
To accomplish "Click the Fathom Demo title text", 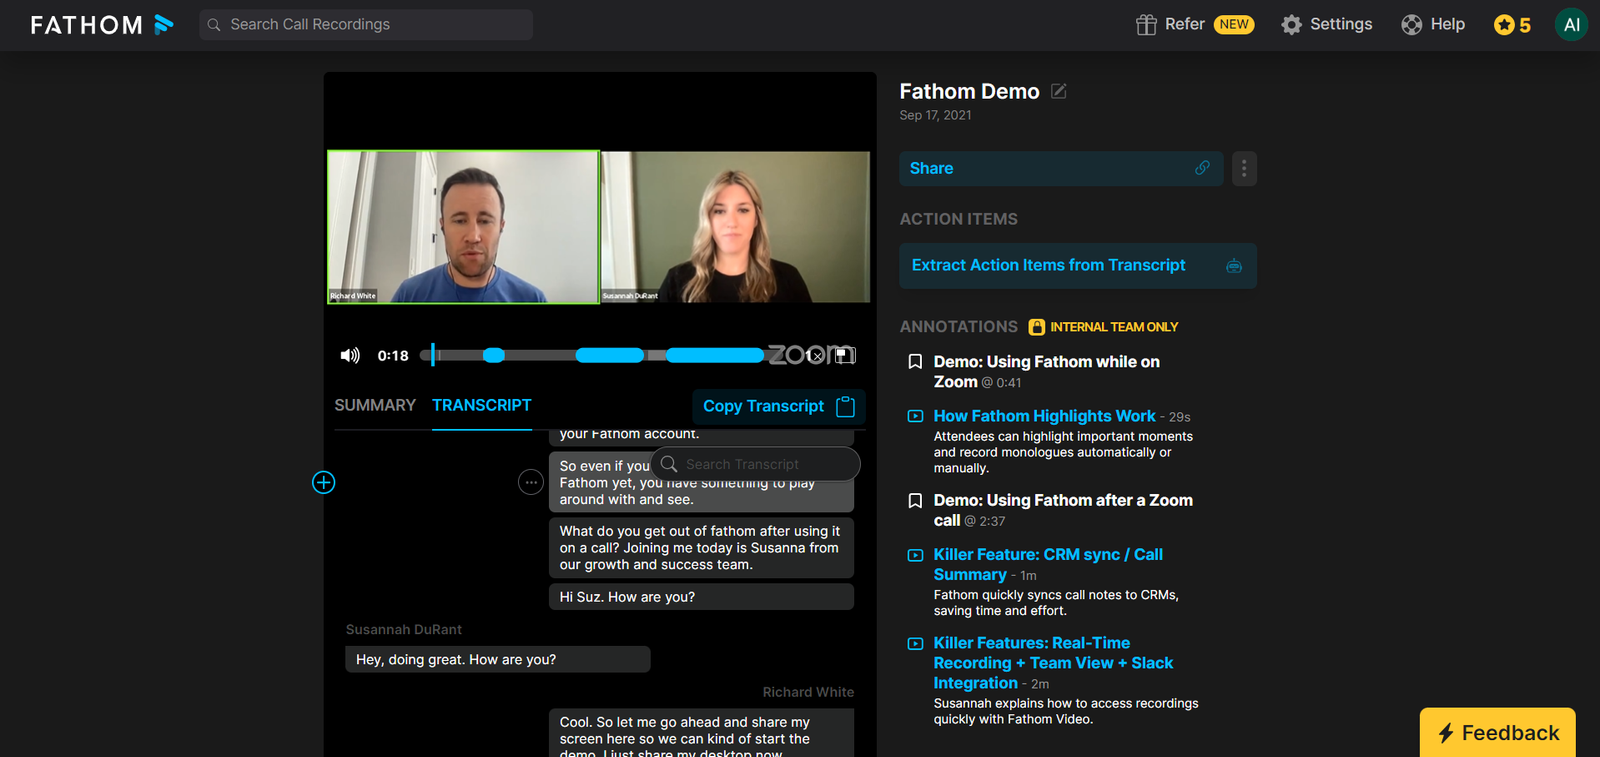I will tap(969, 91).
